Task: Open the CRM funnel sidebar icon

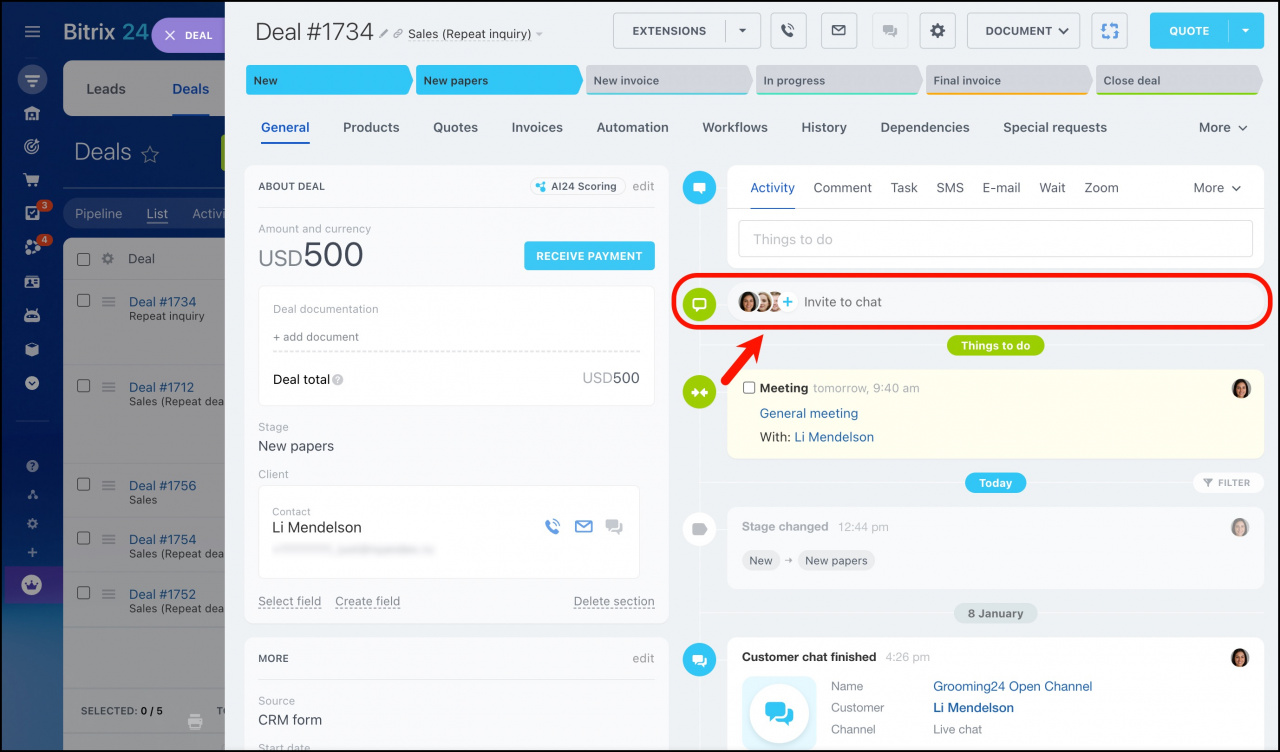Action: [x=32, y=80]
